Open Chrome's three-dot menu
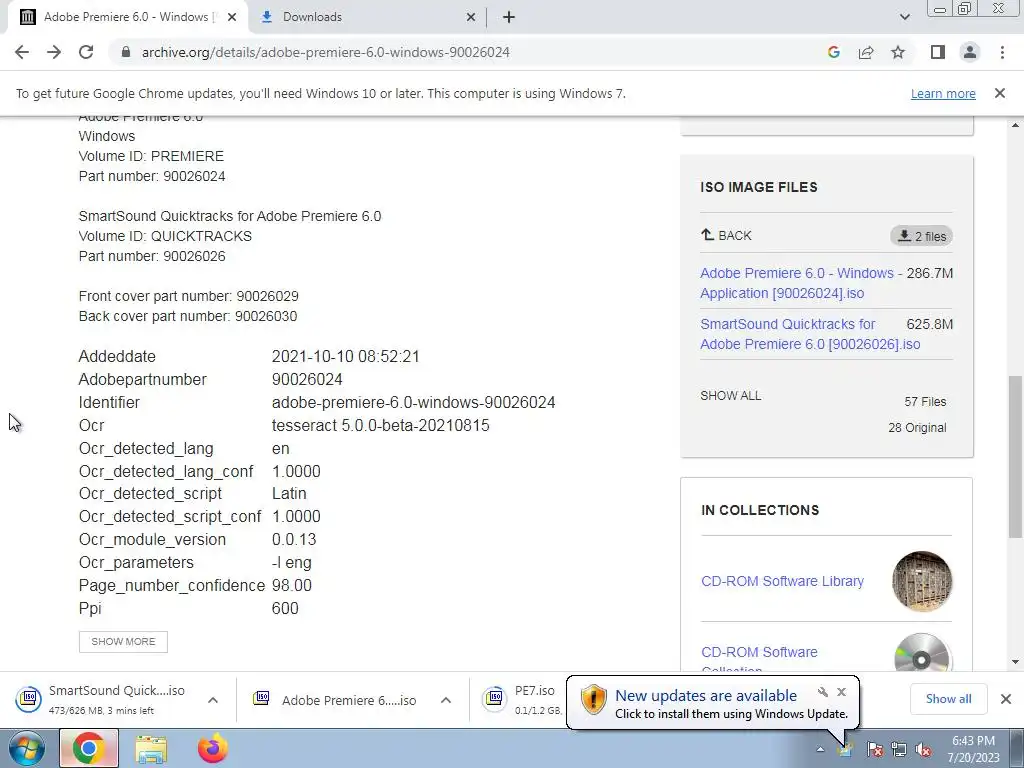 click(x=1002, y=52)
